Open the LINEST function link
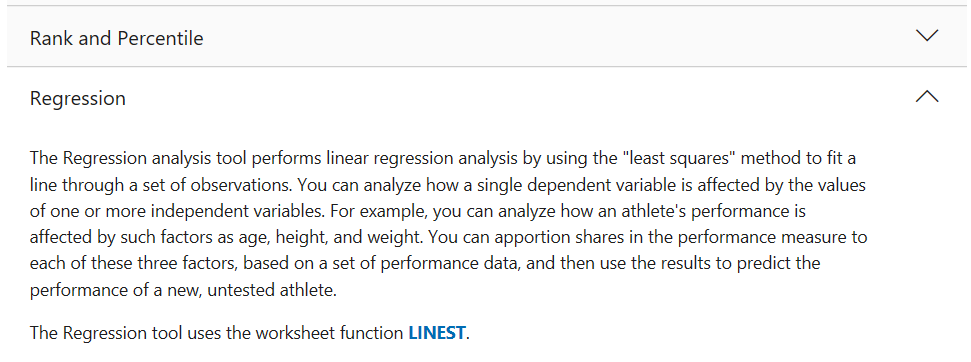971x362 pixels. (x=437, y=333)
